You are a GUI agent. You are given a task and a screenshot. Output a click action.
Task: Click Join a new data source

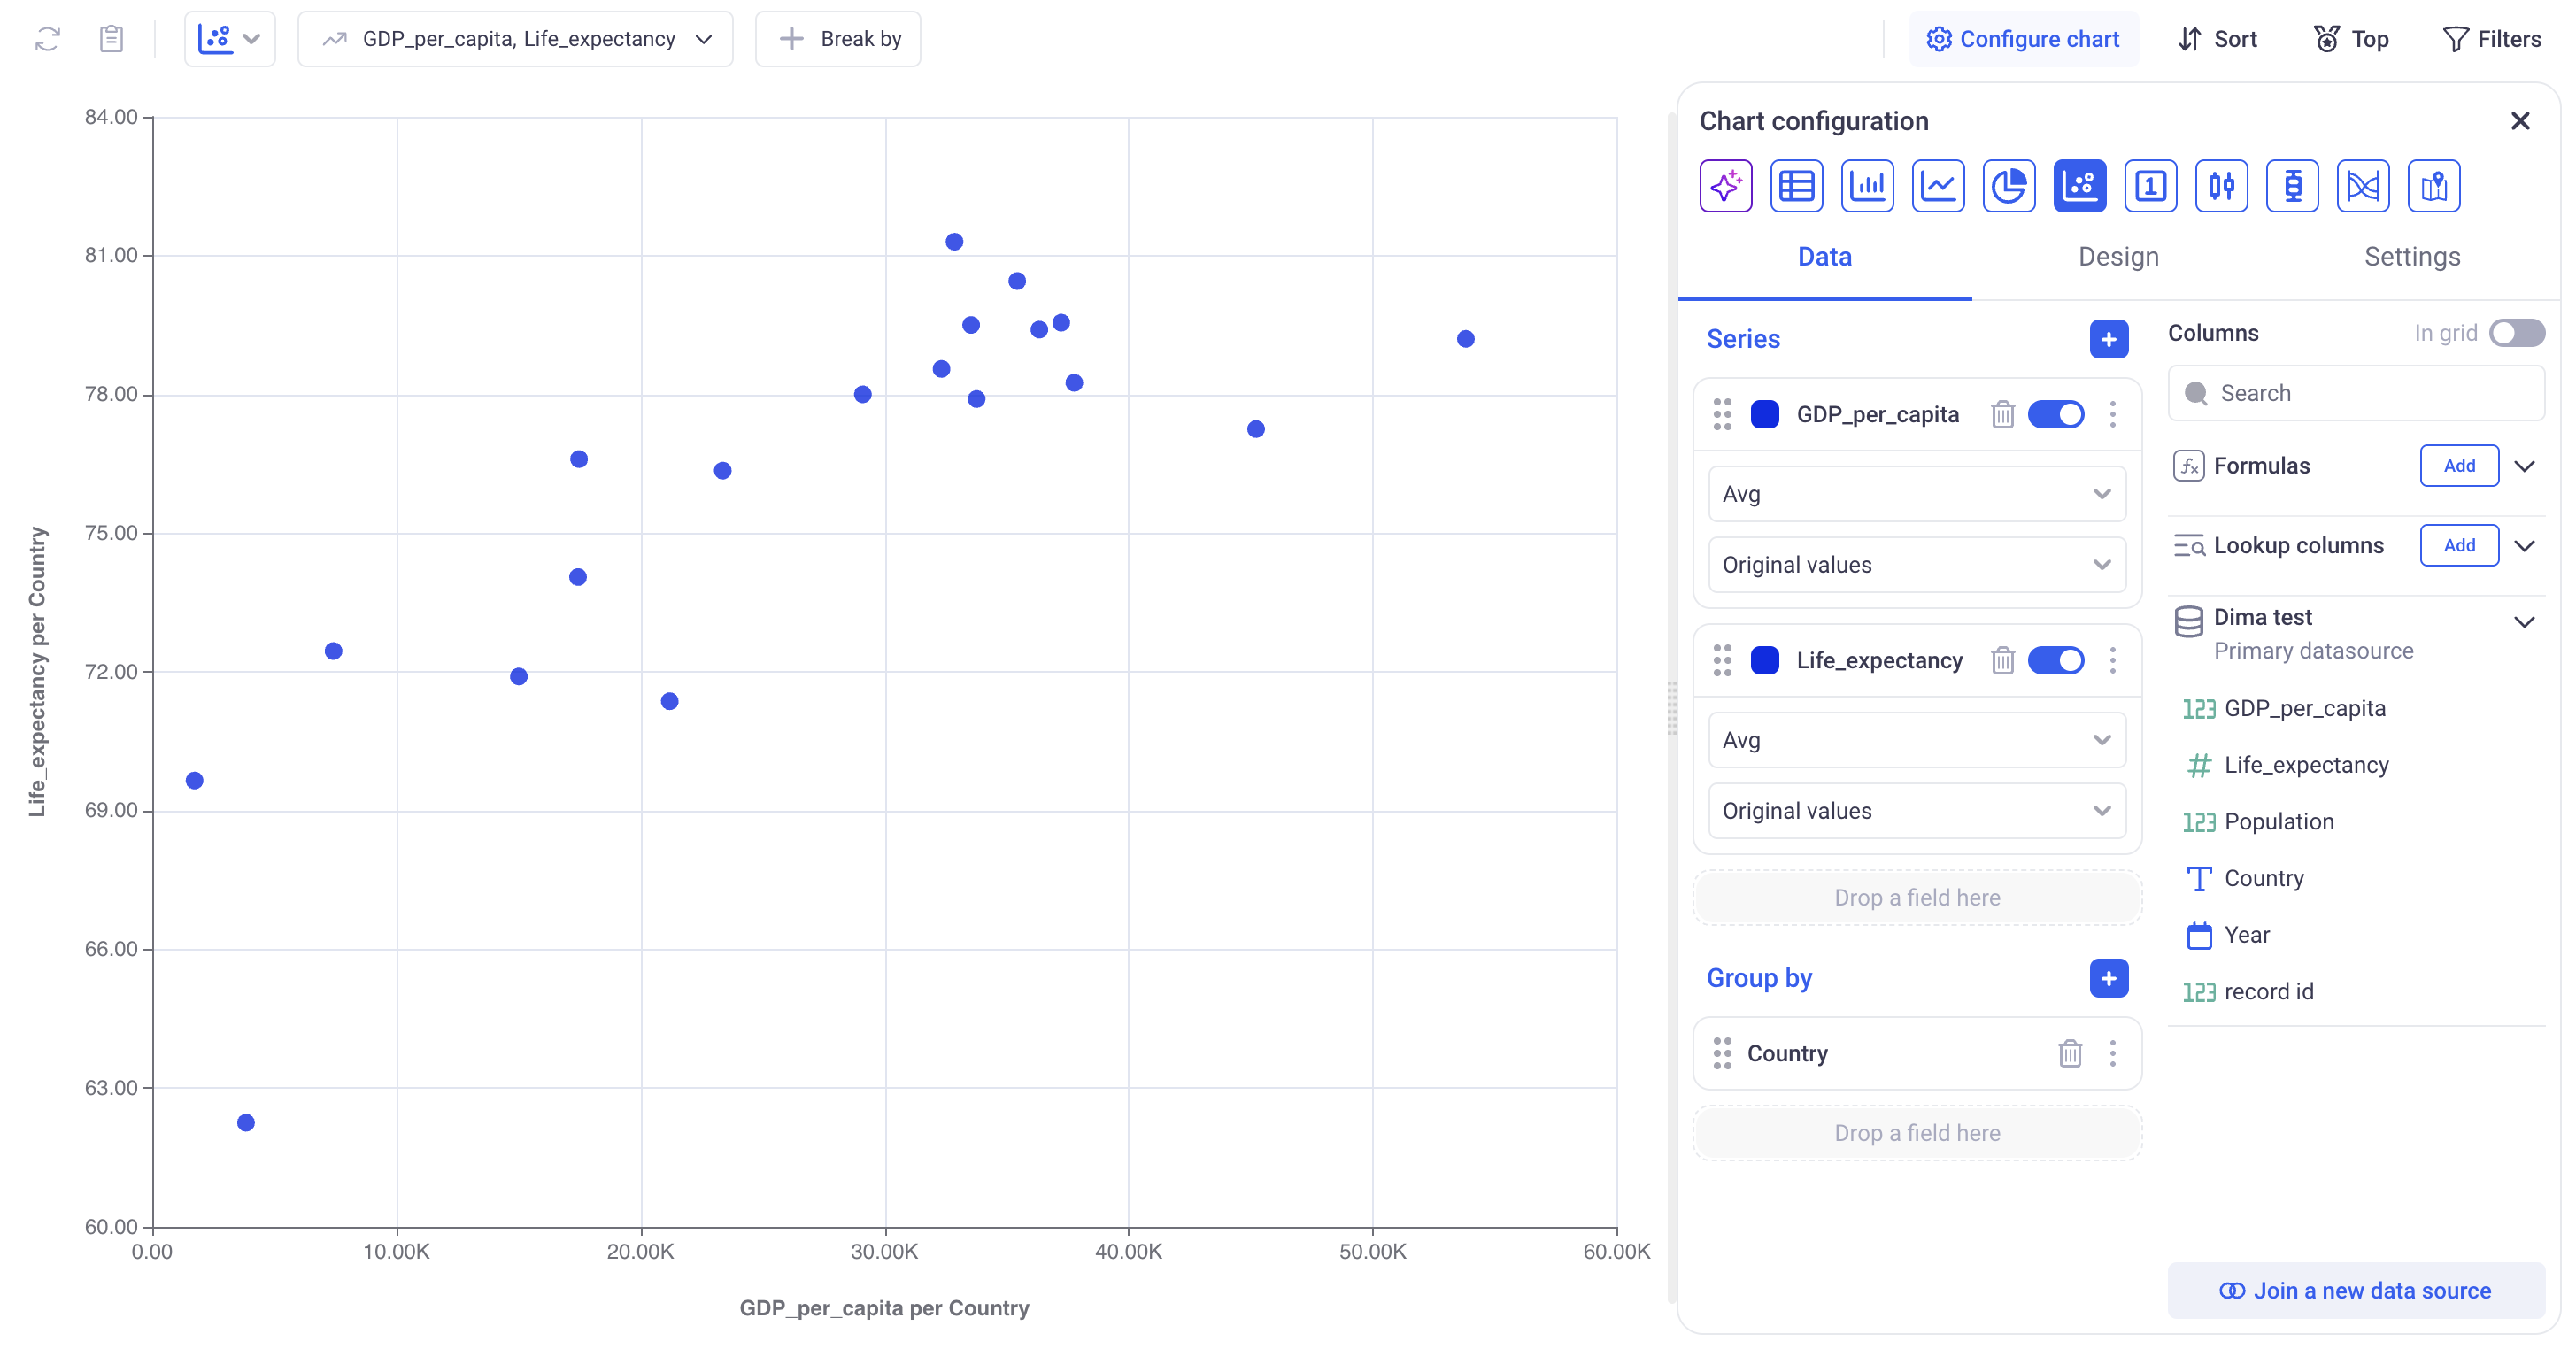coord(2355,1290)
